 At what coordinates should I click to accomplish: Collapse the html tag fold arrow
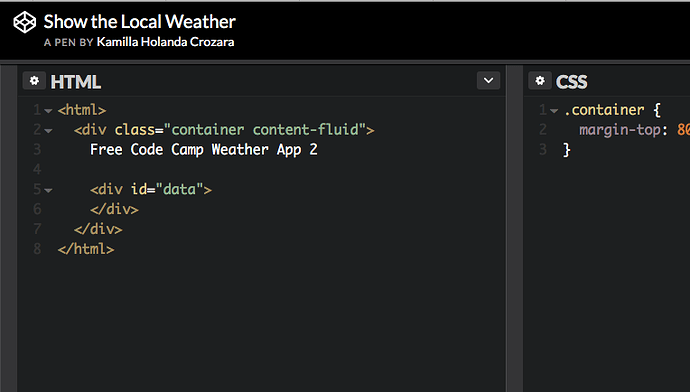pyautogui.click(x=48, y=110)
